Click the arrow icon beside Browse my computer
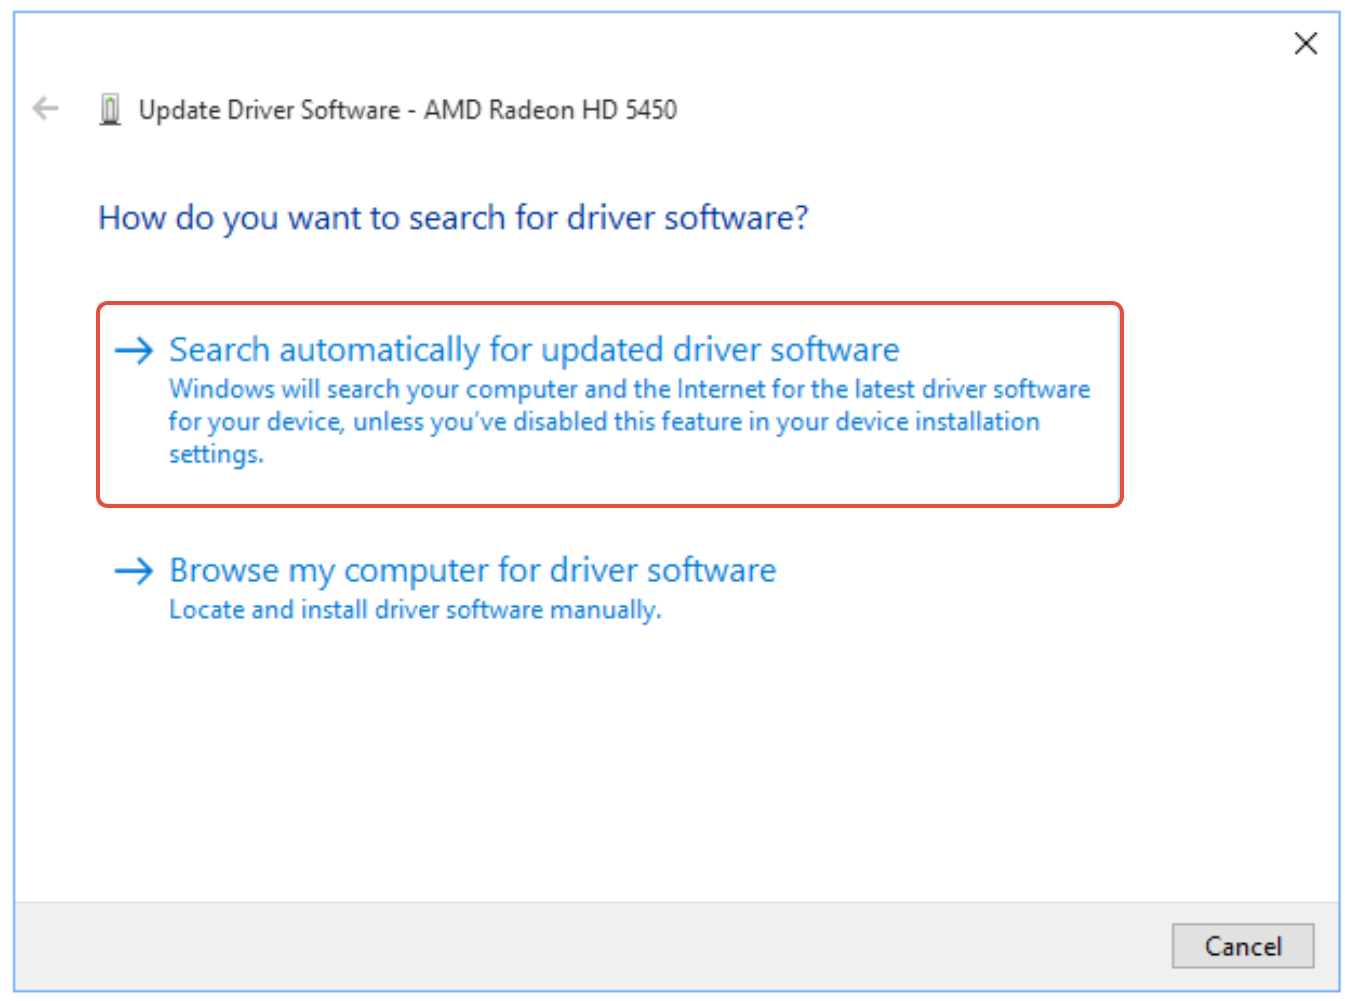Viewport: 1345px width, 1001px height. coord(134,571)
